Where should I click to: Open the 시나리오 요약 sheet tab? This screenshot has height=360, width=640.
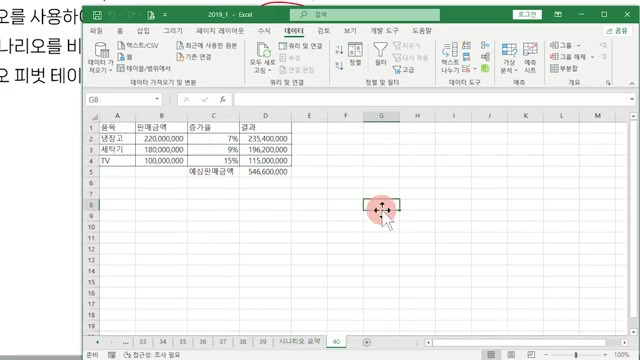pos(300,342)
